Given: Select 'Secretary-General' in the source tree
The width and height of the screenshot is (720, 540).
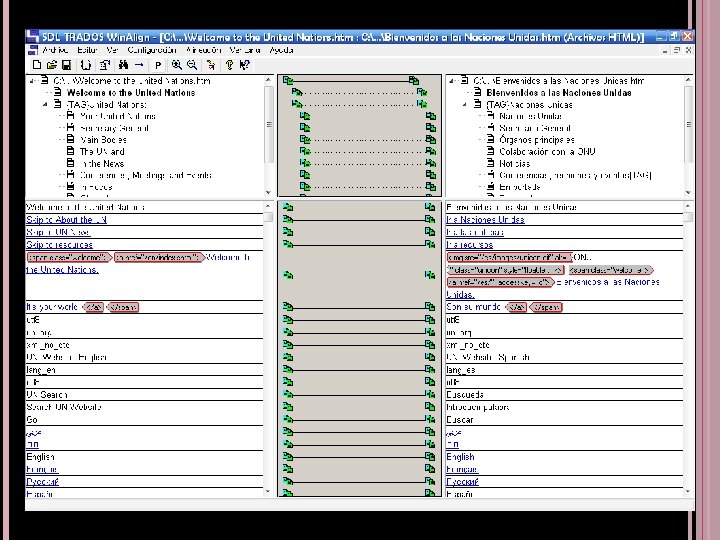Looking at the screenshot, I should (114, 128).
